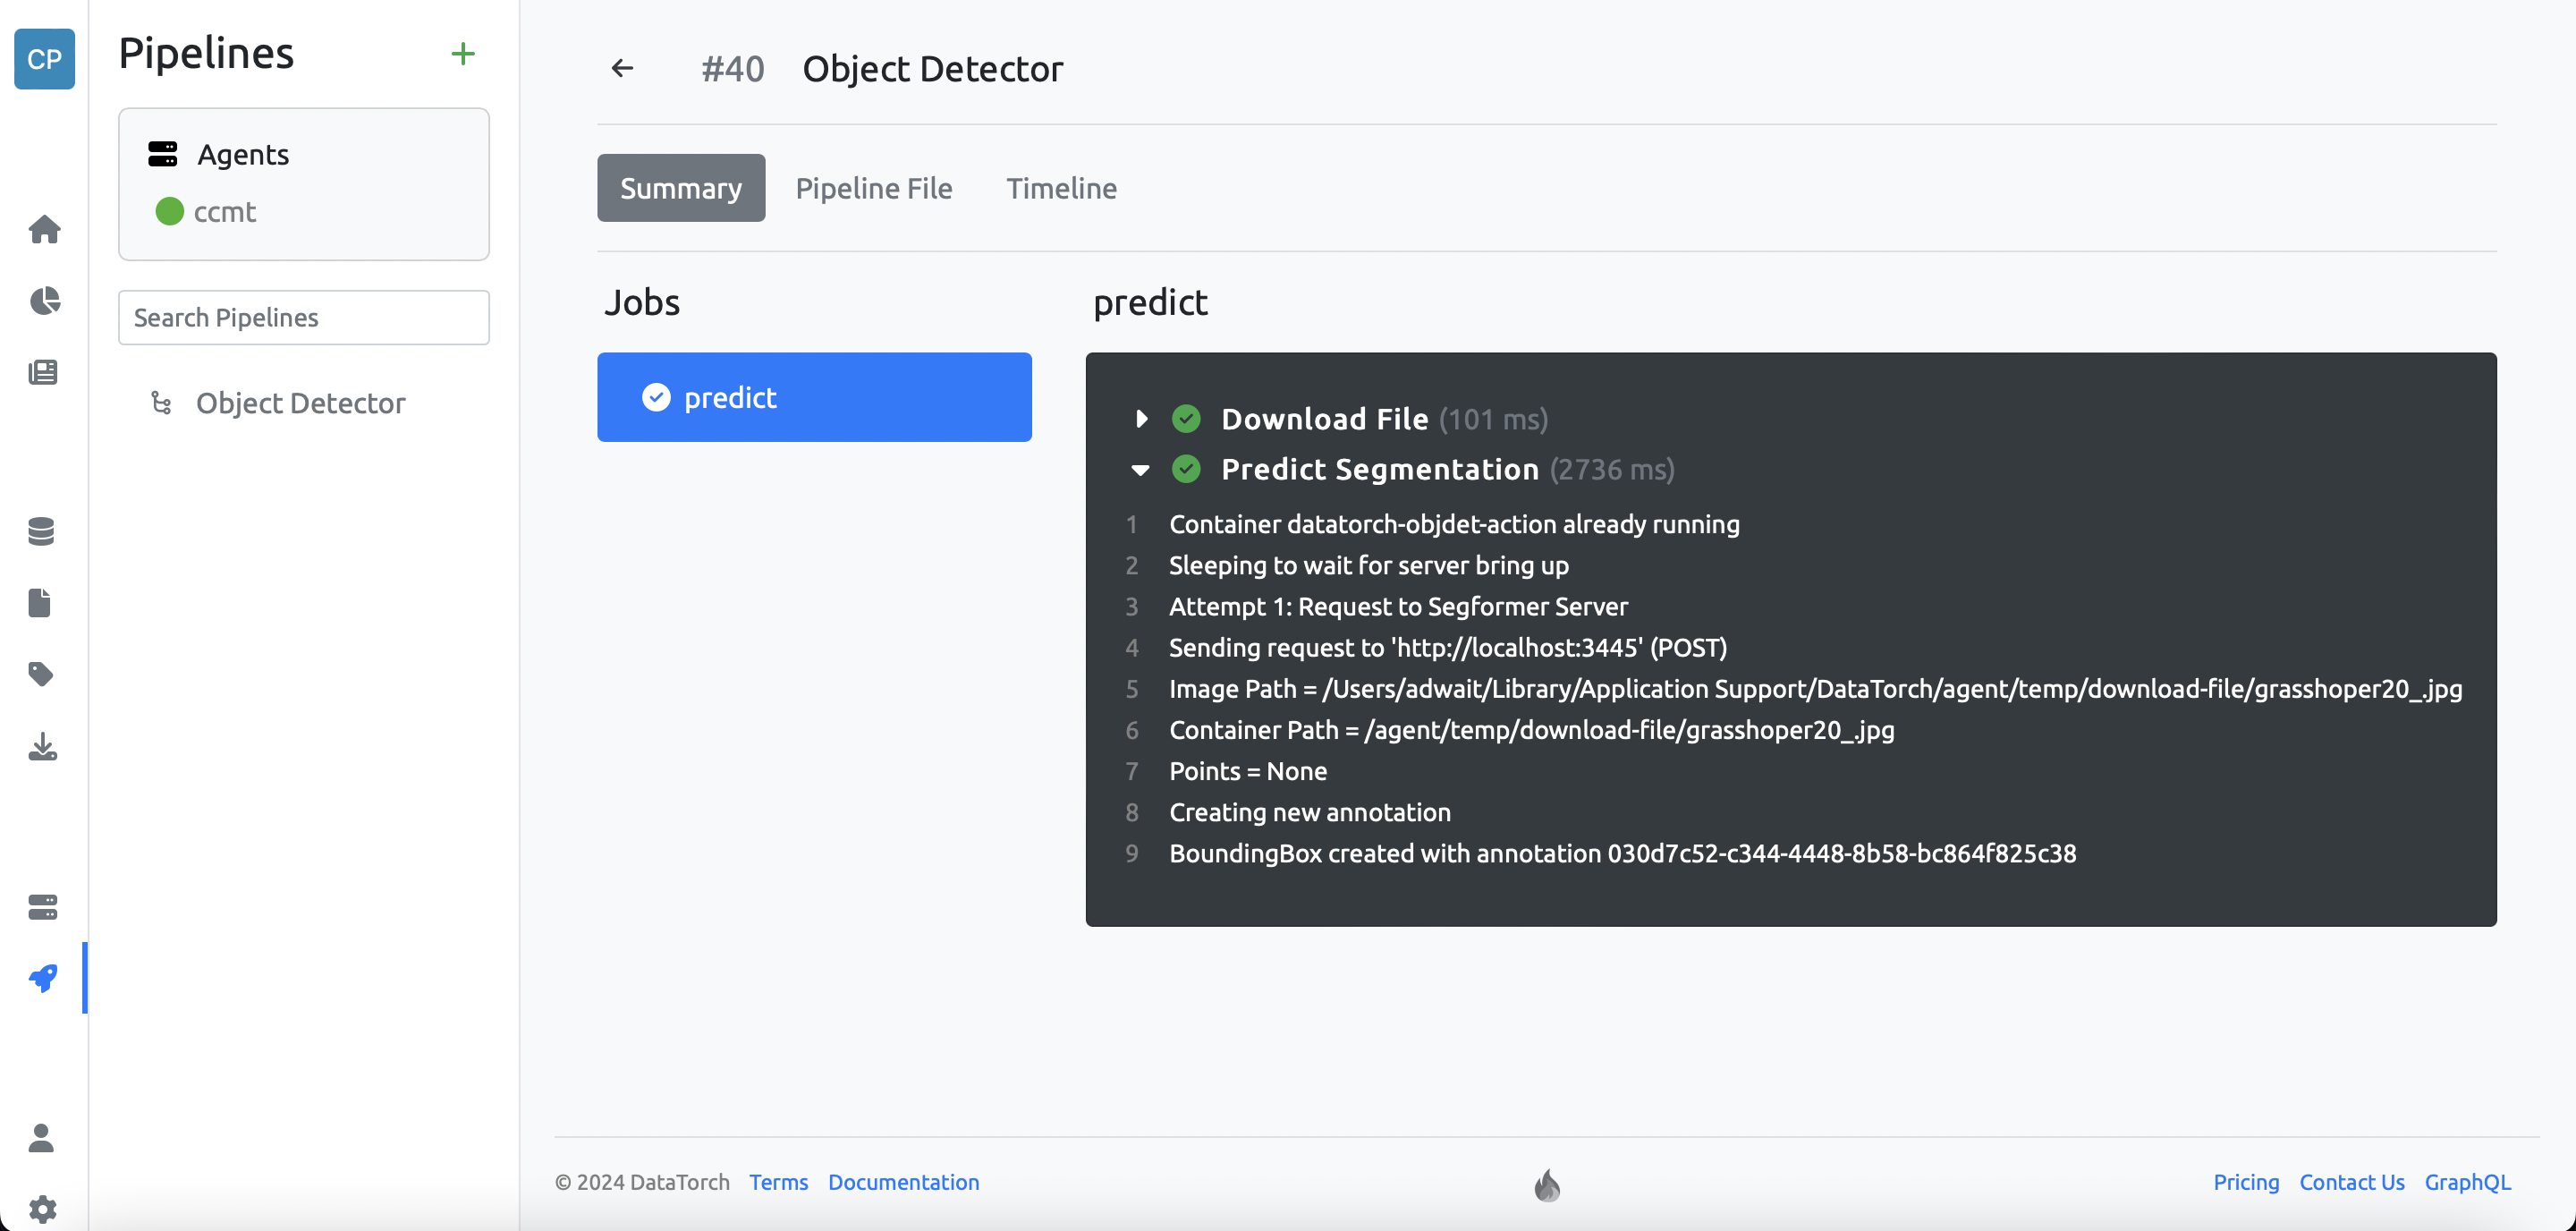Expand the Download File log section
The width and height of the screenshot is (2576, 1231).
[1142, 419]
